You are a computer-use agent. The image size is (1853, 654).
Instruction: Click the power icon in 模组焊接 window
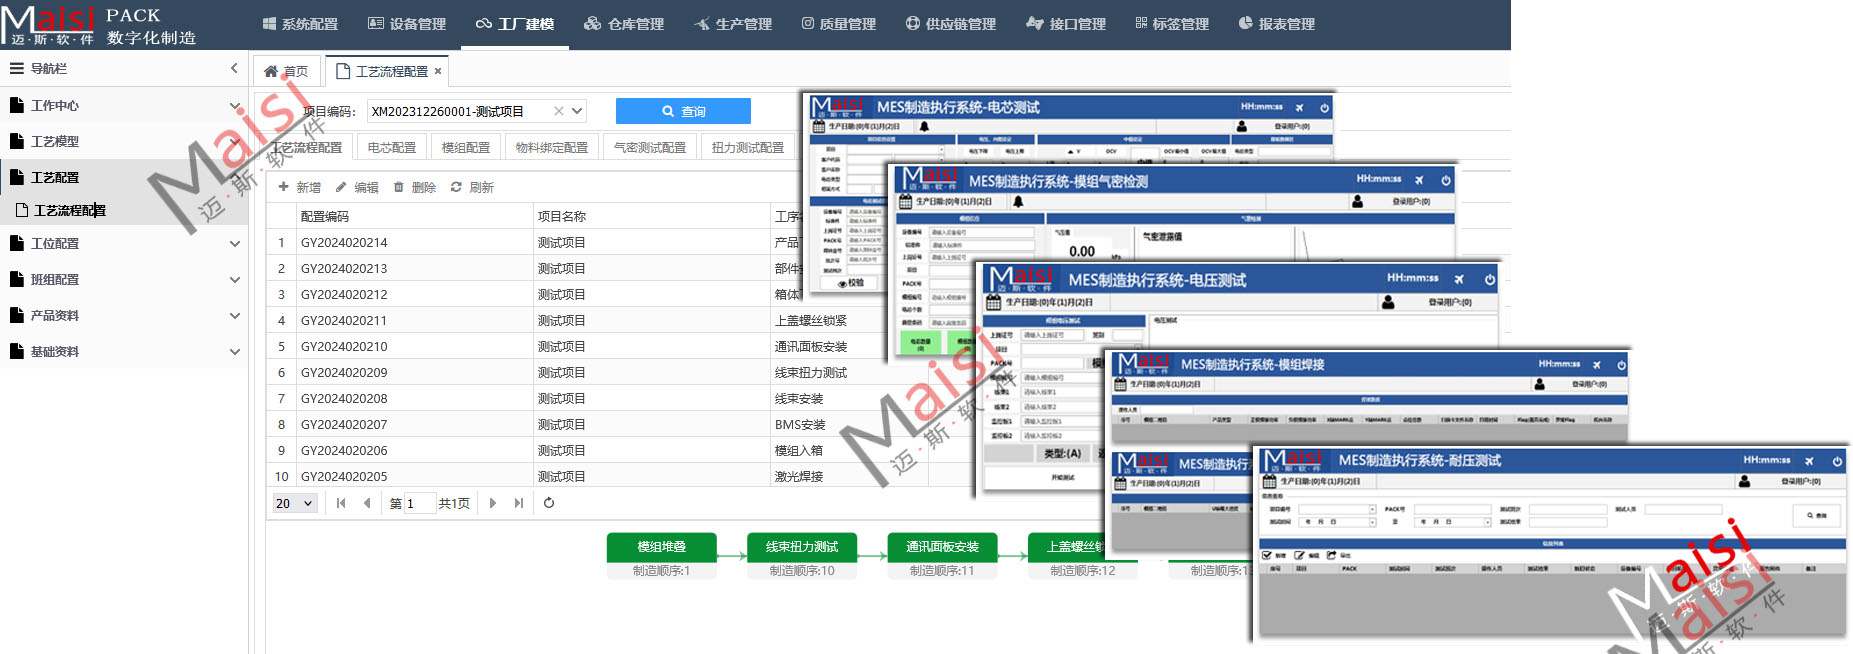tap(1621, 365)
